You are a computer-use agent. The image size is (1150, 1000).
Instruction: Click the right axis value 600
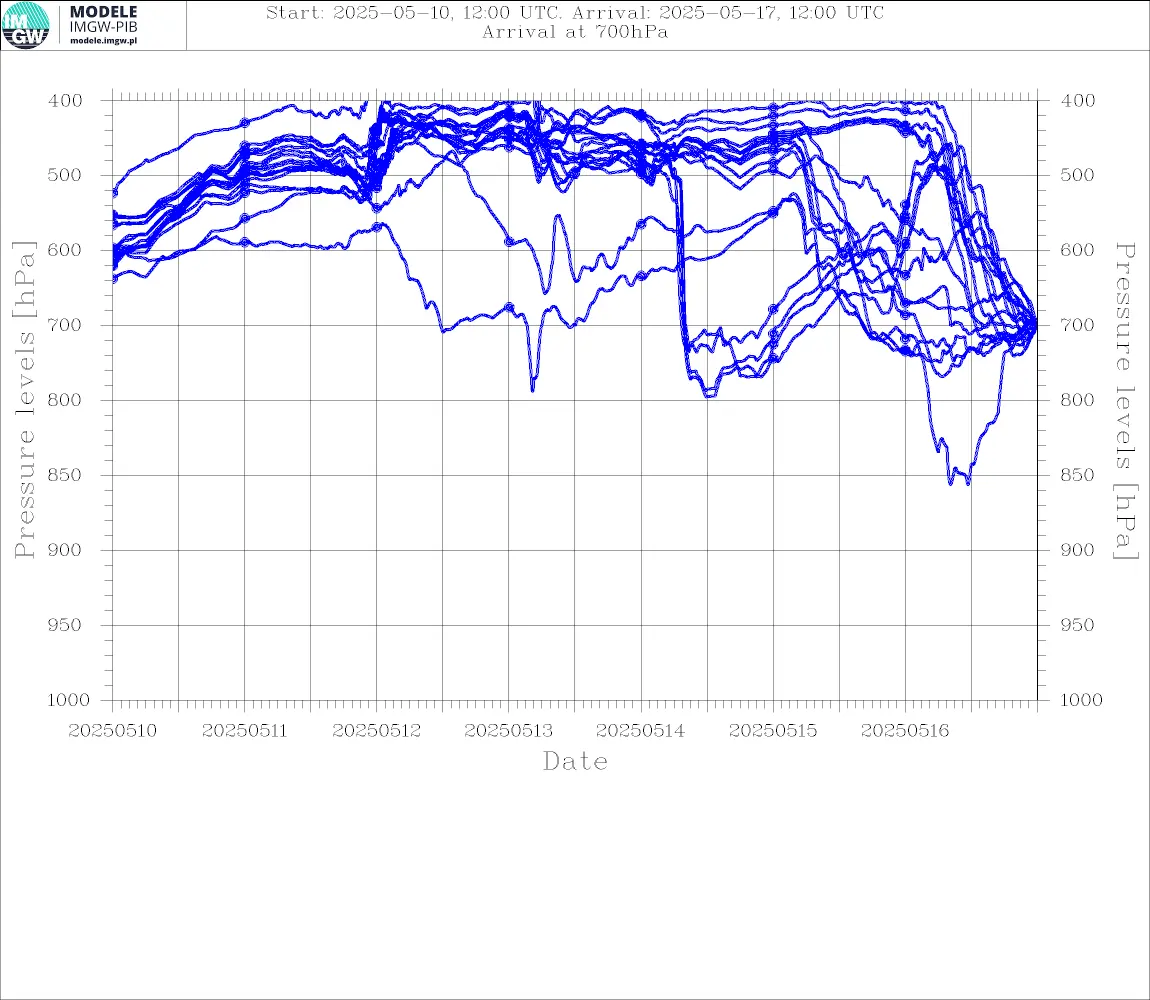pos(1077,250)
